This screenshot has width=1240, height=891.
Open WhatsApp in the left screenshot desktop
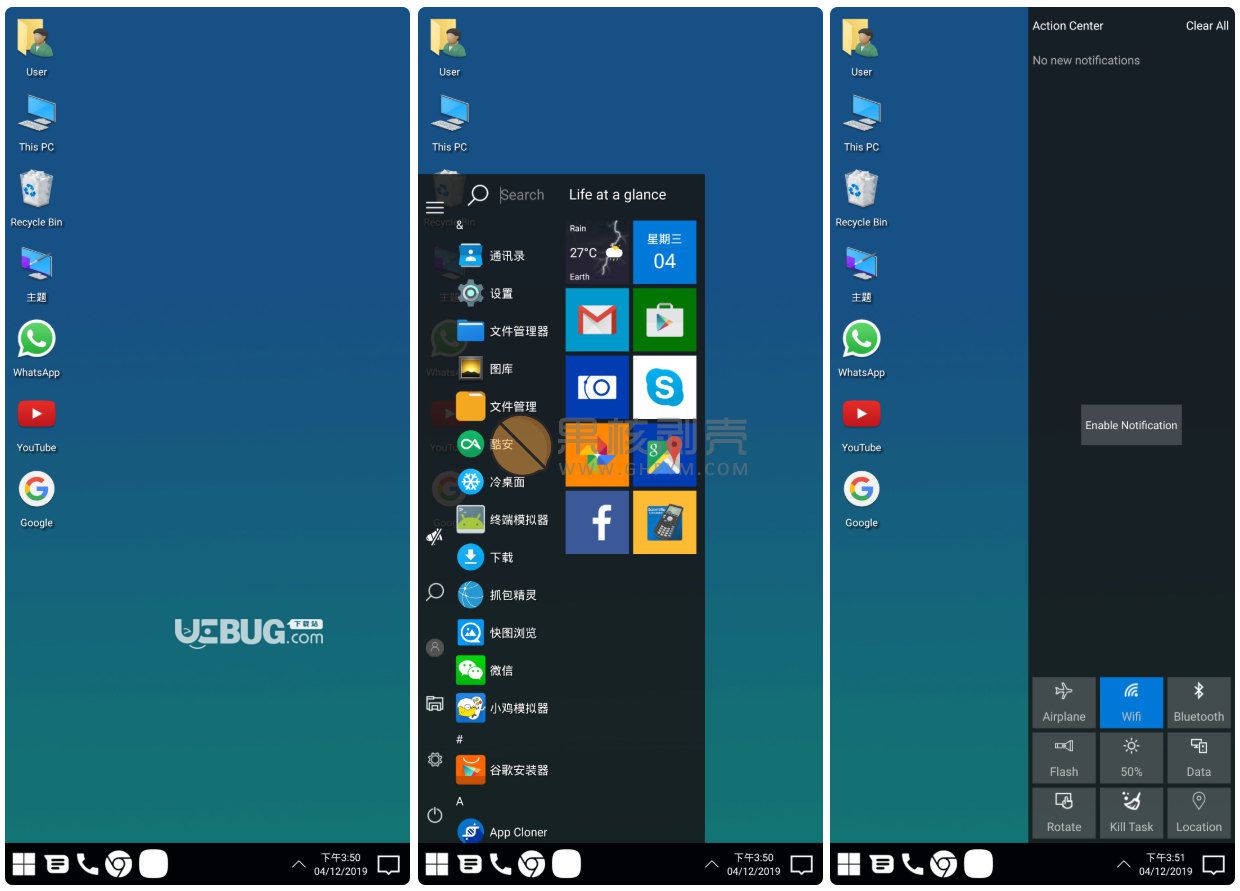tap(36, 348)
